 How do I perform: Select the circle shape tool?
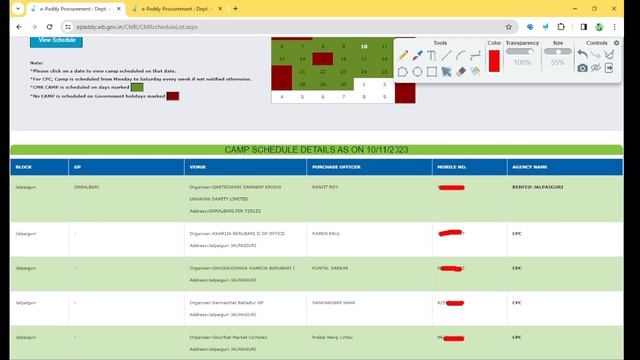pos(417,72)
